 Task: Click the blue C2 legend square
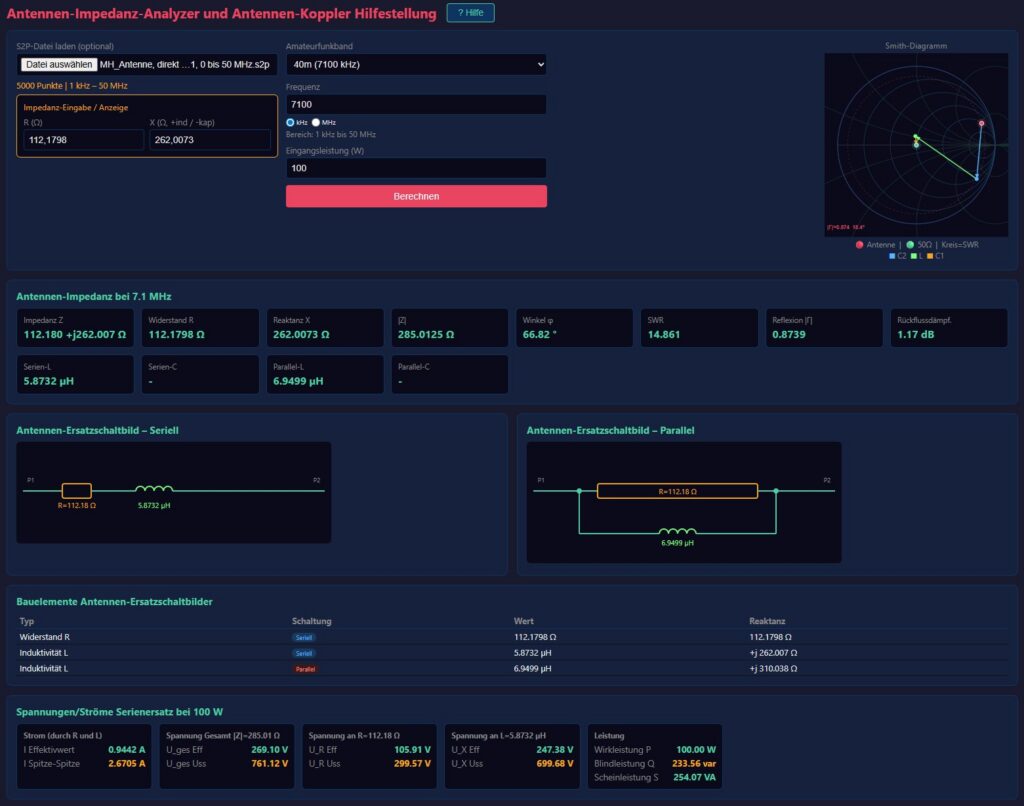tap(892, 255)
